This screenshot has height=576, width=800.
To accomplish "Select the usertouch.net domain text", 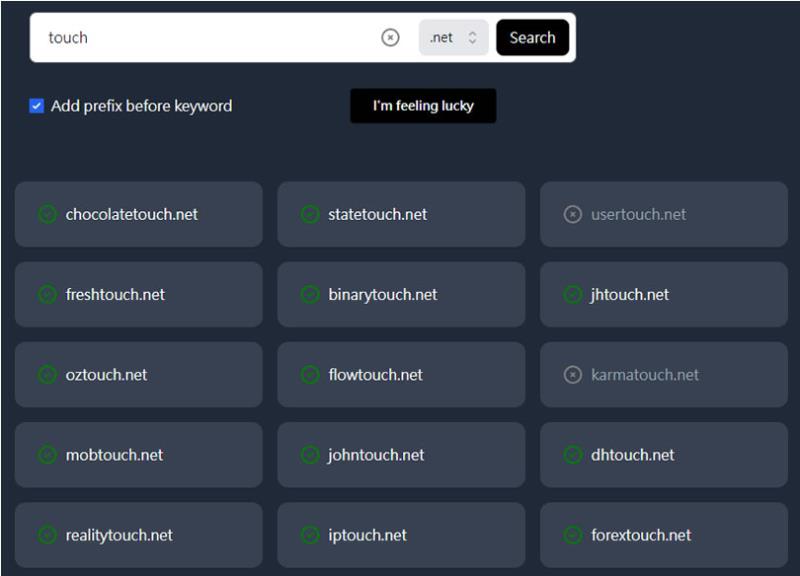I will [639, 214].
